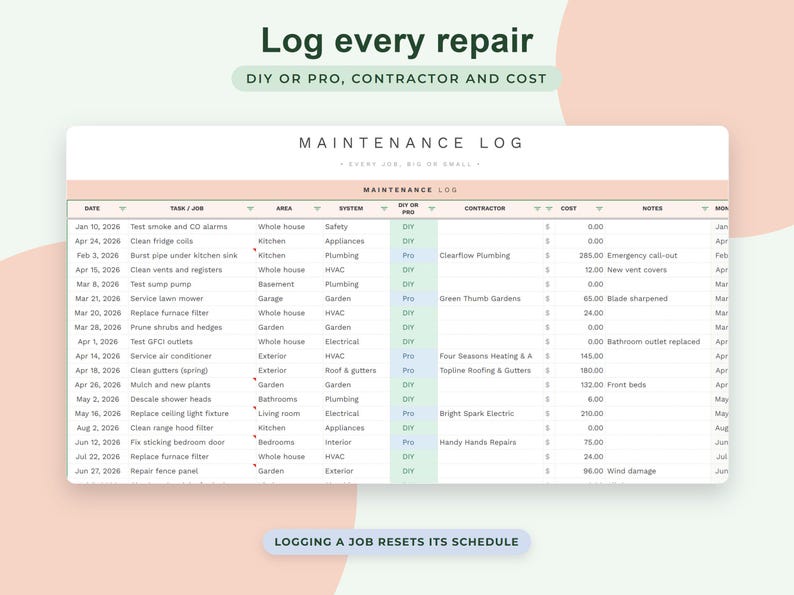Image resolution: width=794 pixels, height=595 pixels.
Task: Select the 'Basement' area cell
Action: [289, 284]
